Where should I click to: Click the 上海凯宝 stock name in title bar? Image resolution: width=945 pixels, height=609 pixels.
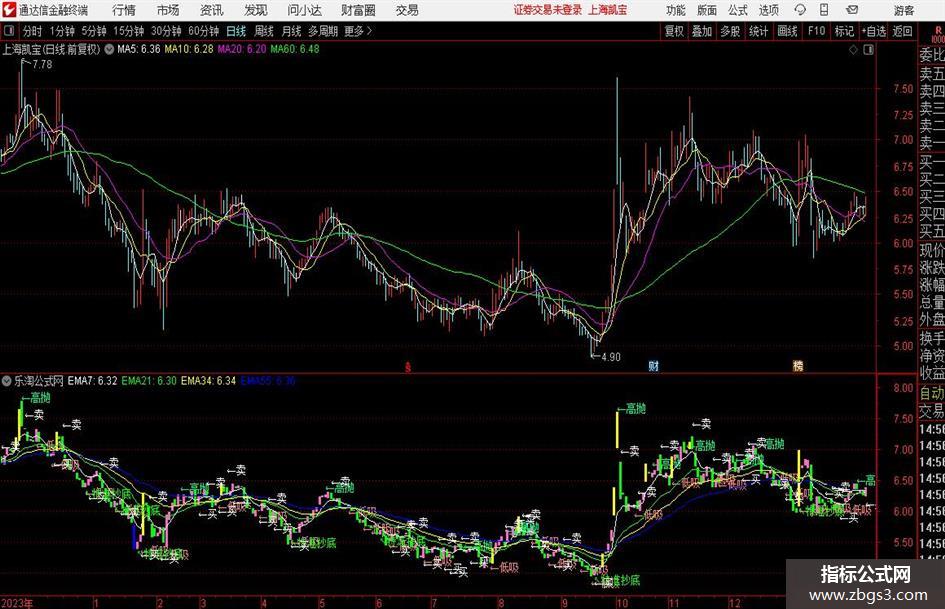(608, 10)
